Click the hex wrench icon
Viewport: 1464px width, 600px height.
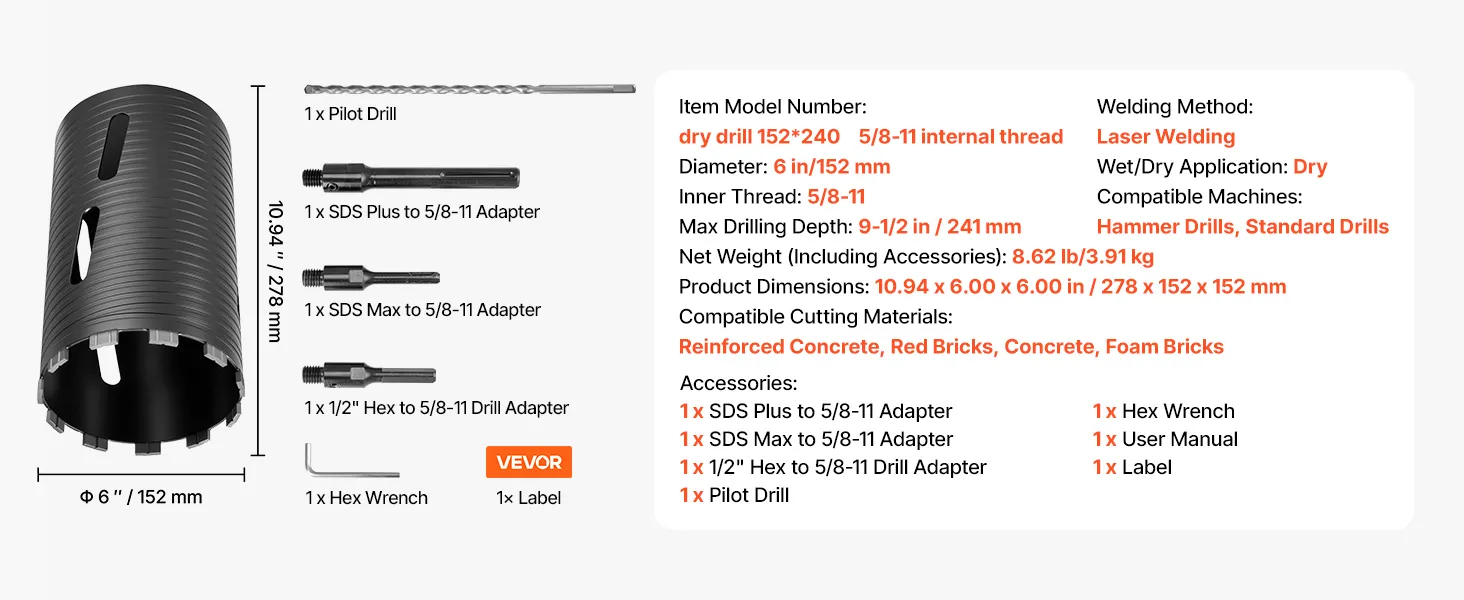pyautogui.click(x=351, y=463)
